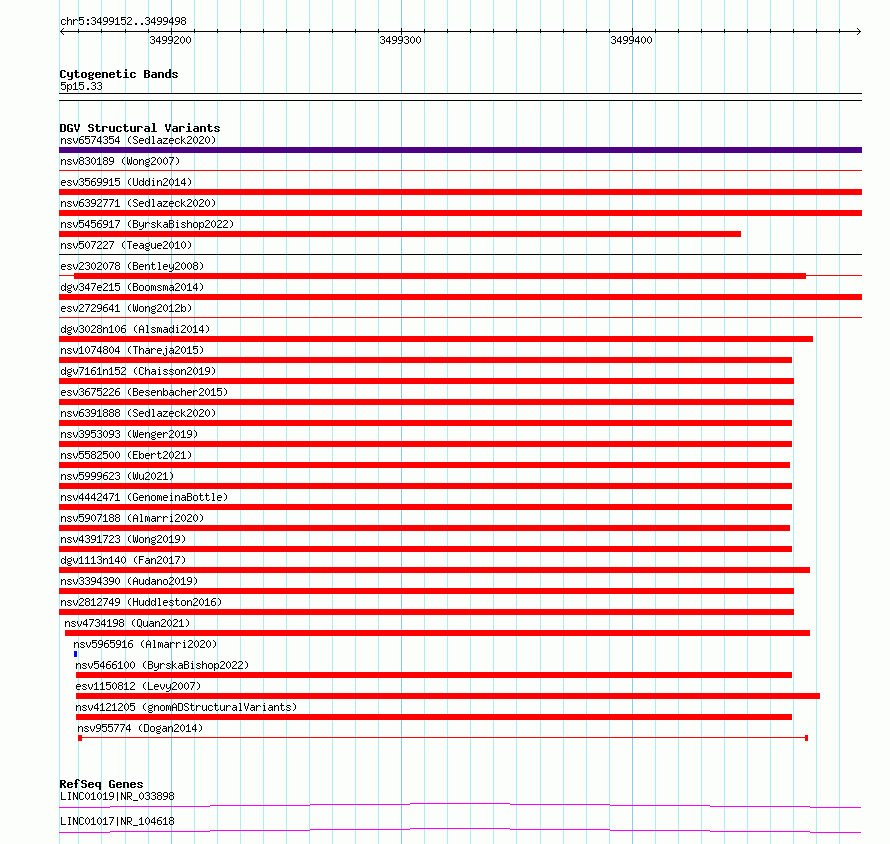The image size is (890, 844).
Task: Select nsv2812749 (Huddleston2016) variant
Action: pos(141,602)
